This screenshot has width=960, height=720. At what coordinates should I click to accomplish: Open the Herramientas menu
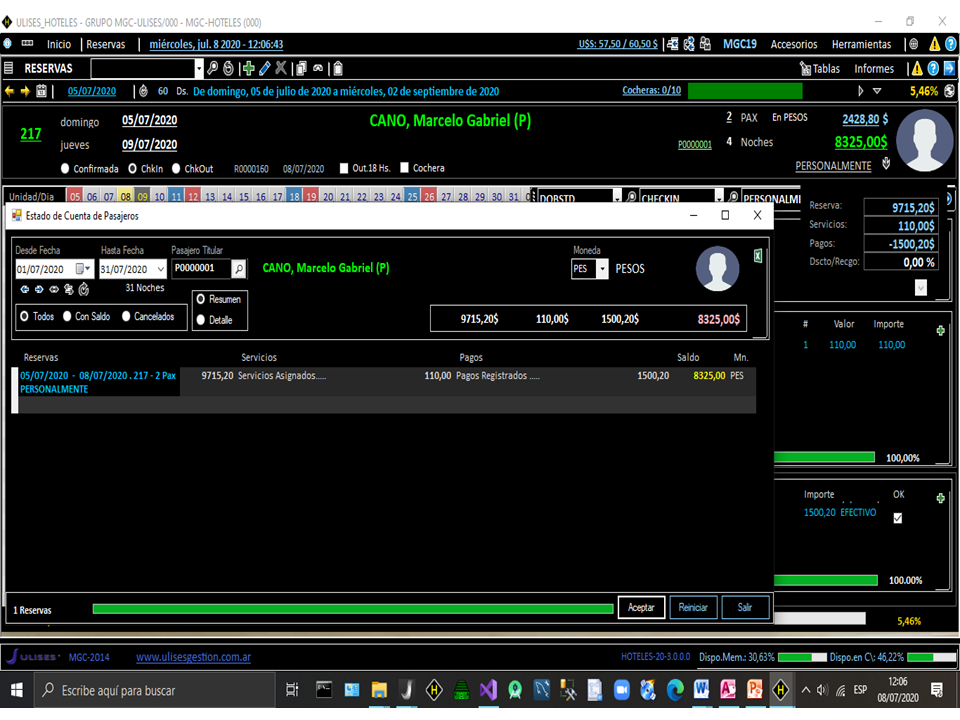point(860,44)
